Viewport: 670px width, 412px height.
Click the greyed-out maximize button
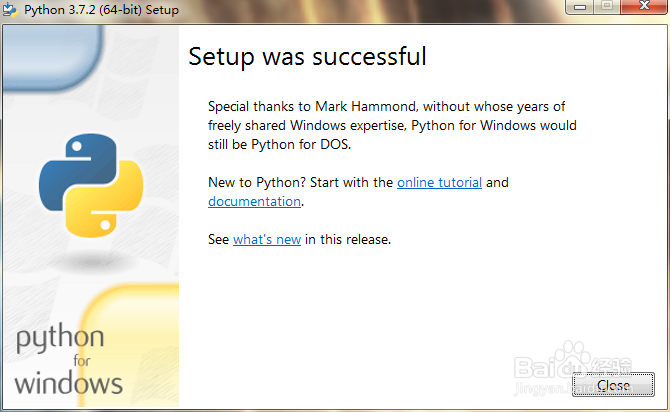607,7
